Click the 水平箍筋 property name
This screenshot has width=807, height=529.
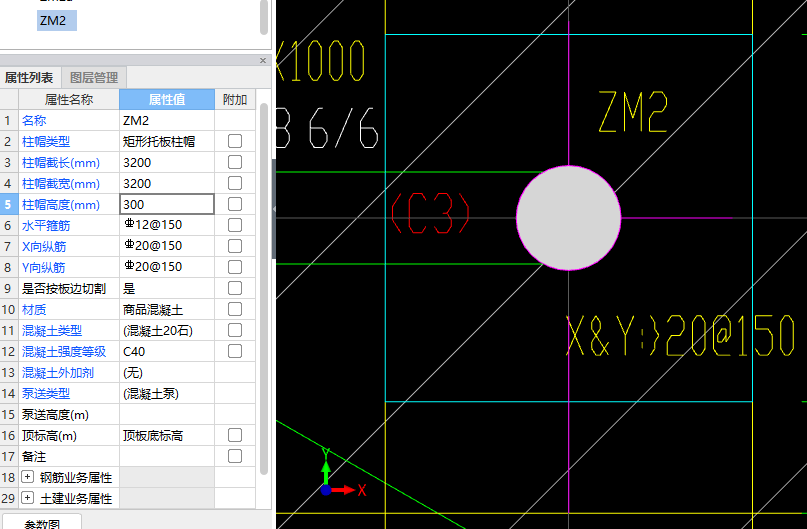(46, 225)
